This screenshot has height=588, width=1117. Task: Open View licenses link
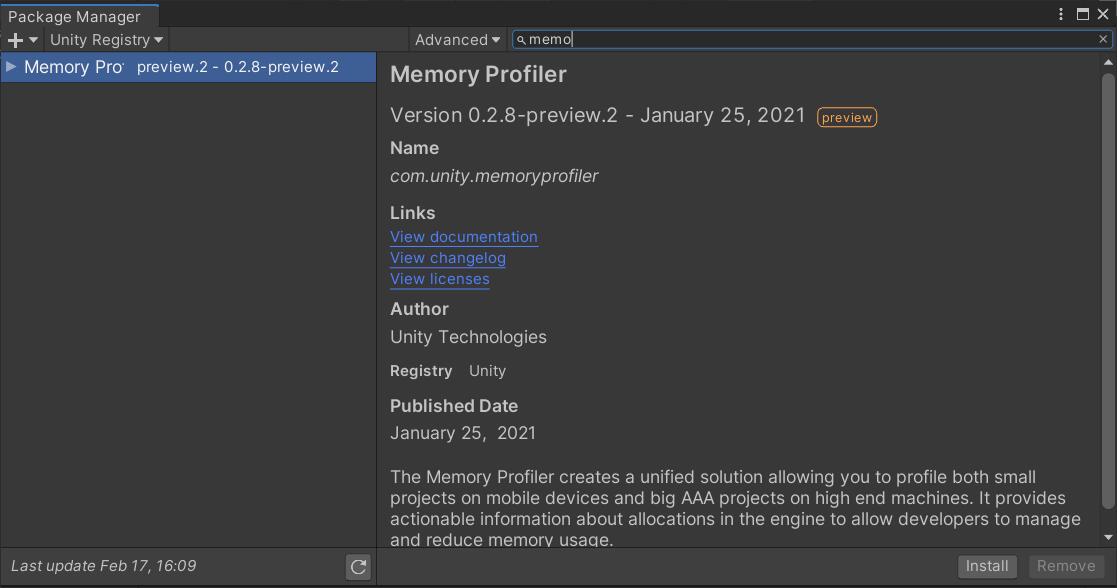[439, 279]
